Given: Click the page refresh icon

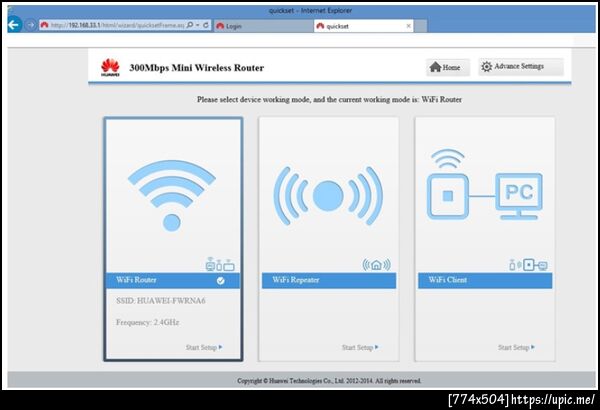Looking at the screenshot, I should click(206, 25).
